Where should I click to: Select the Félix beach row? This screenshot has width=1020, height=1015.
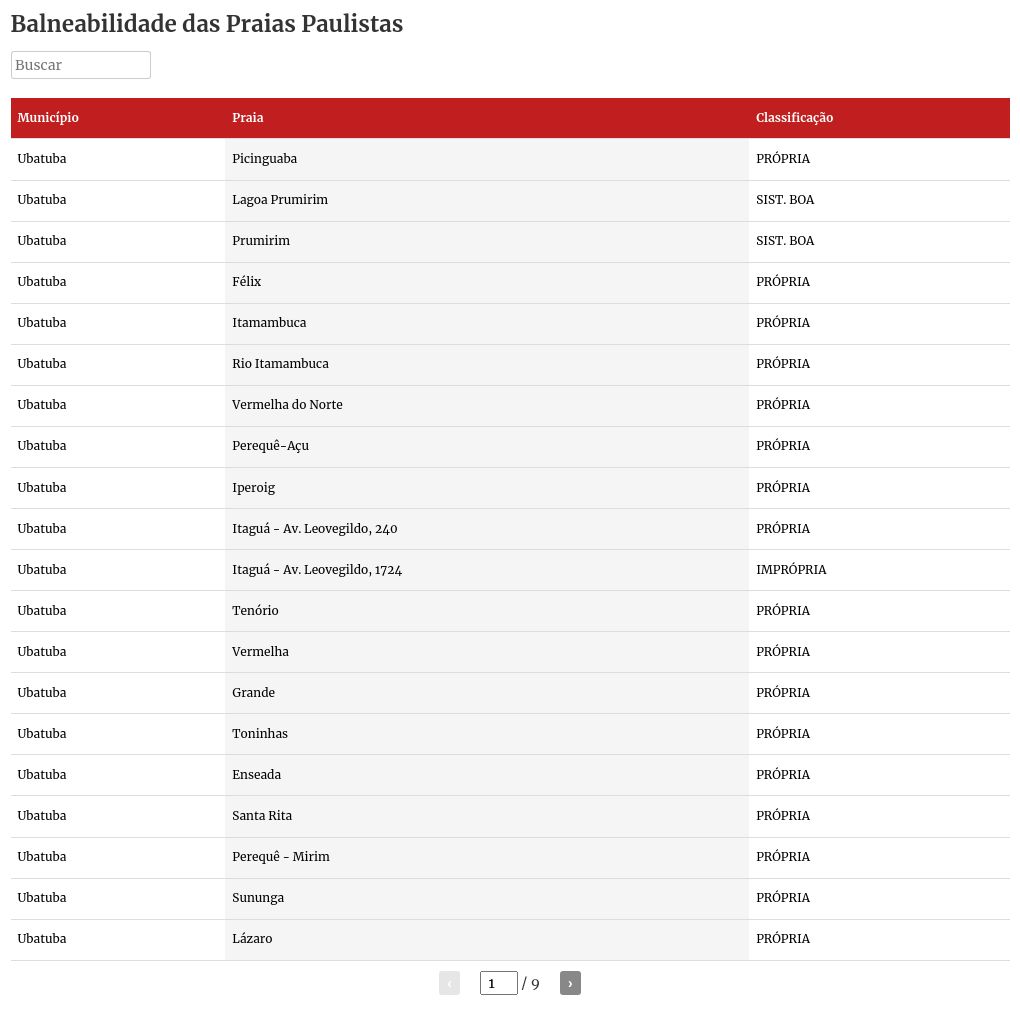pos(510,282)
